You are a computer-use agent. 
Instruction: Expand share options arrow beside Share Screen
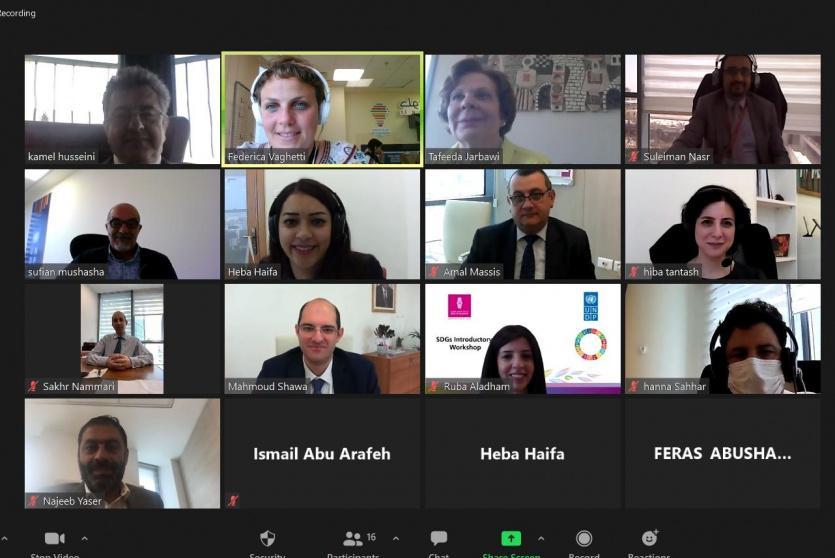click(541, 538)
